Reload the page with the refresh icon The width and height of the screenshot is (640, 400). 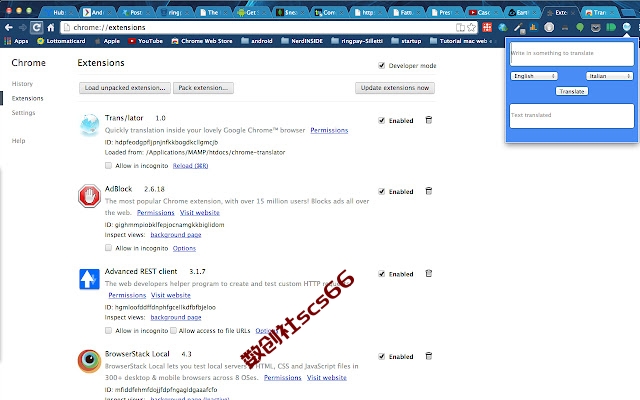click(x=36, y=27)
